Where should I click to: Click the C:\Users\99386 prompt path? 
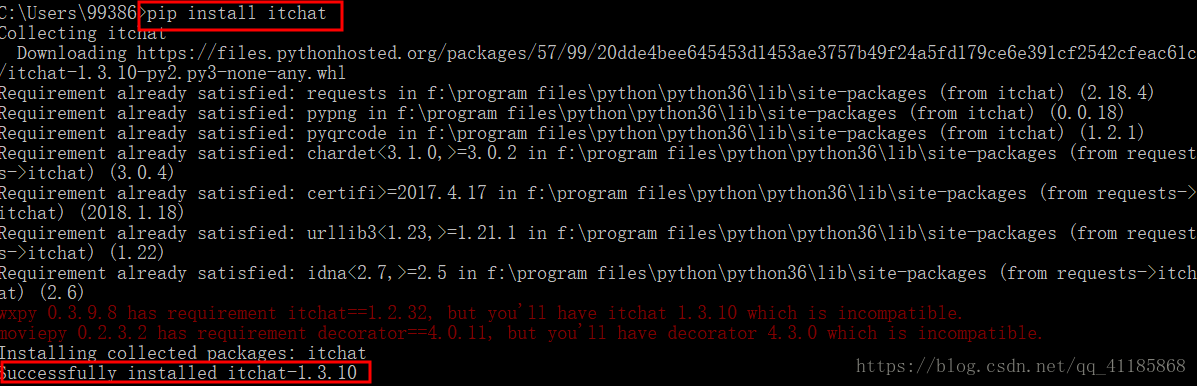point(69,13)
